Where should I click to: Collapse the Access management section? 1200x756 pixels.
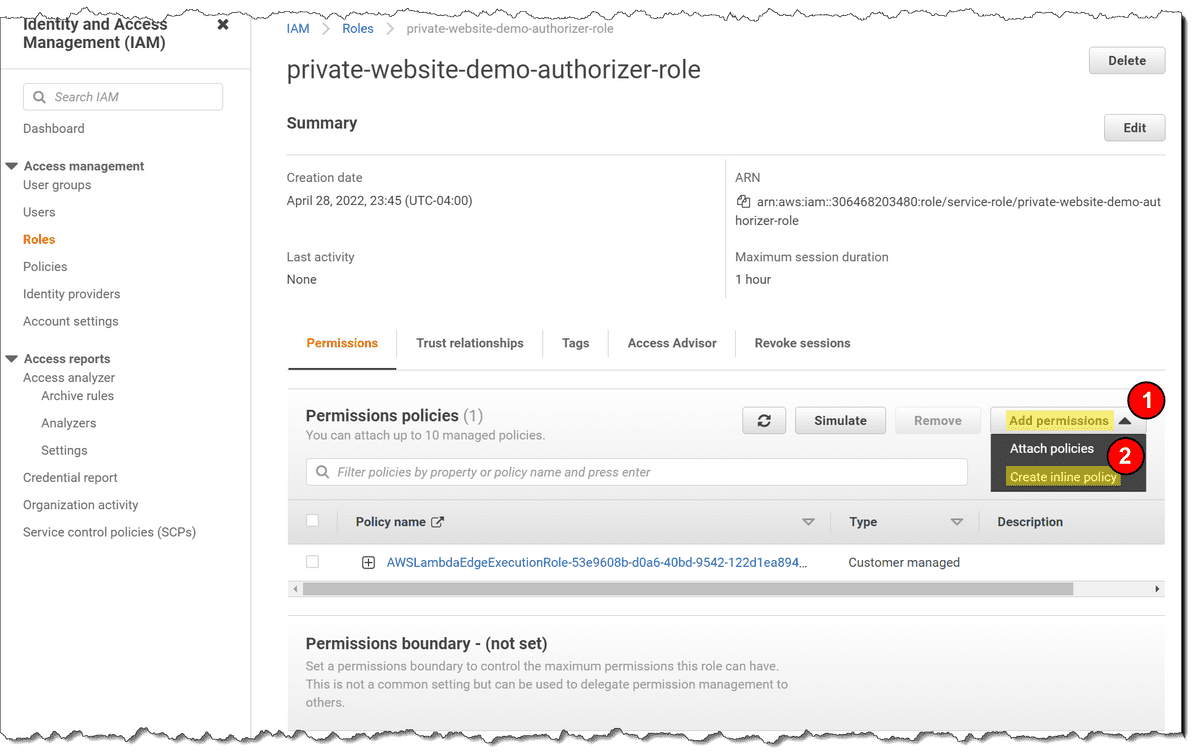pos(12,166)
